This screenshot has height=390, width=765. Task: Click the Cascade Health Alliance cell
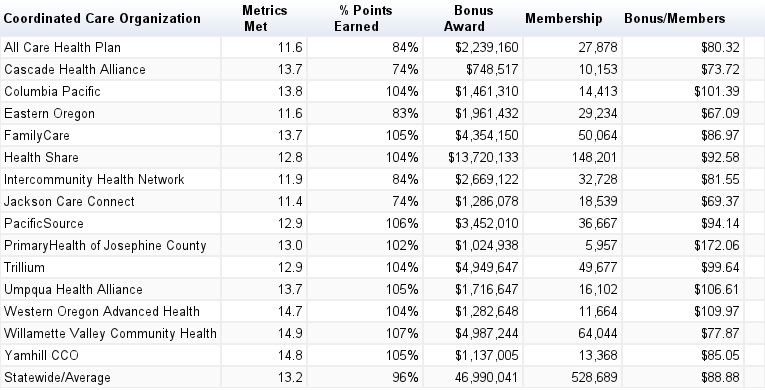click(x=75, y=69)
